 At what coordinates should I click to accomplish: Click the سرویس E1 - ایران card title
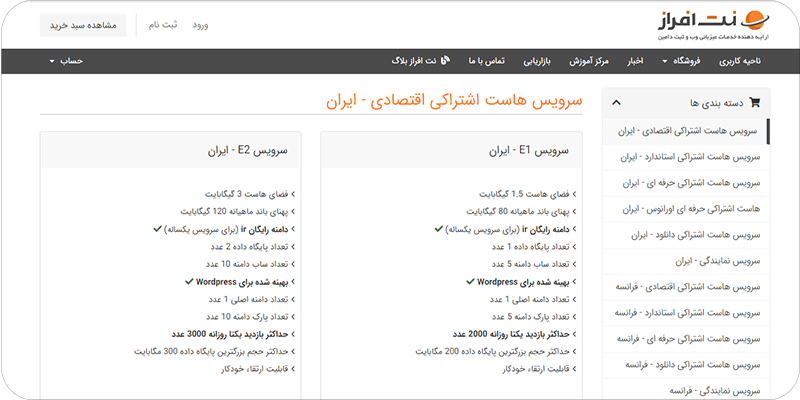(529, 151)
